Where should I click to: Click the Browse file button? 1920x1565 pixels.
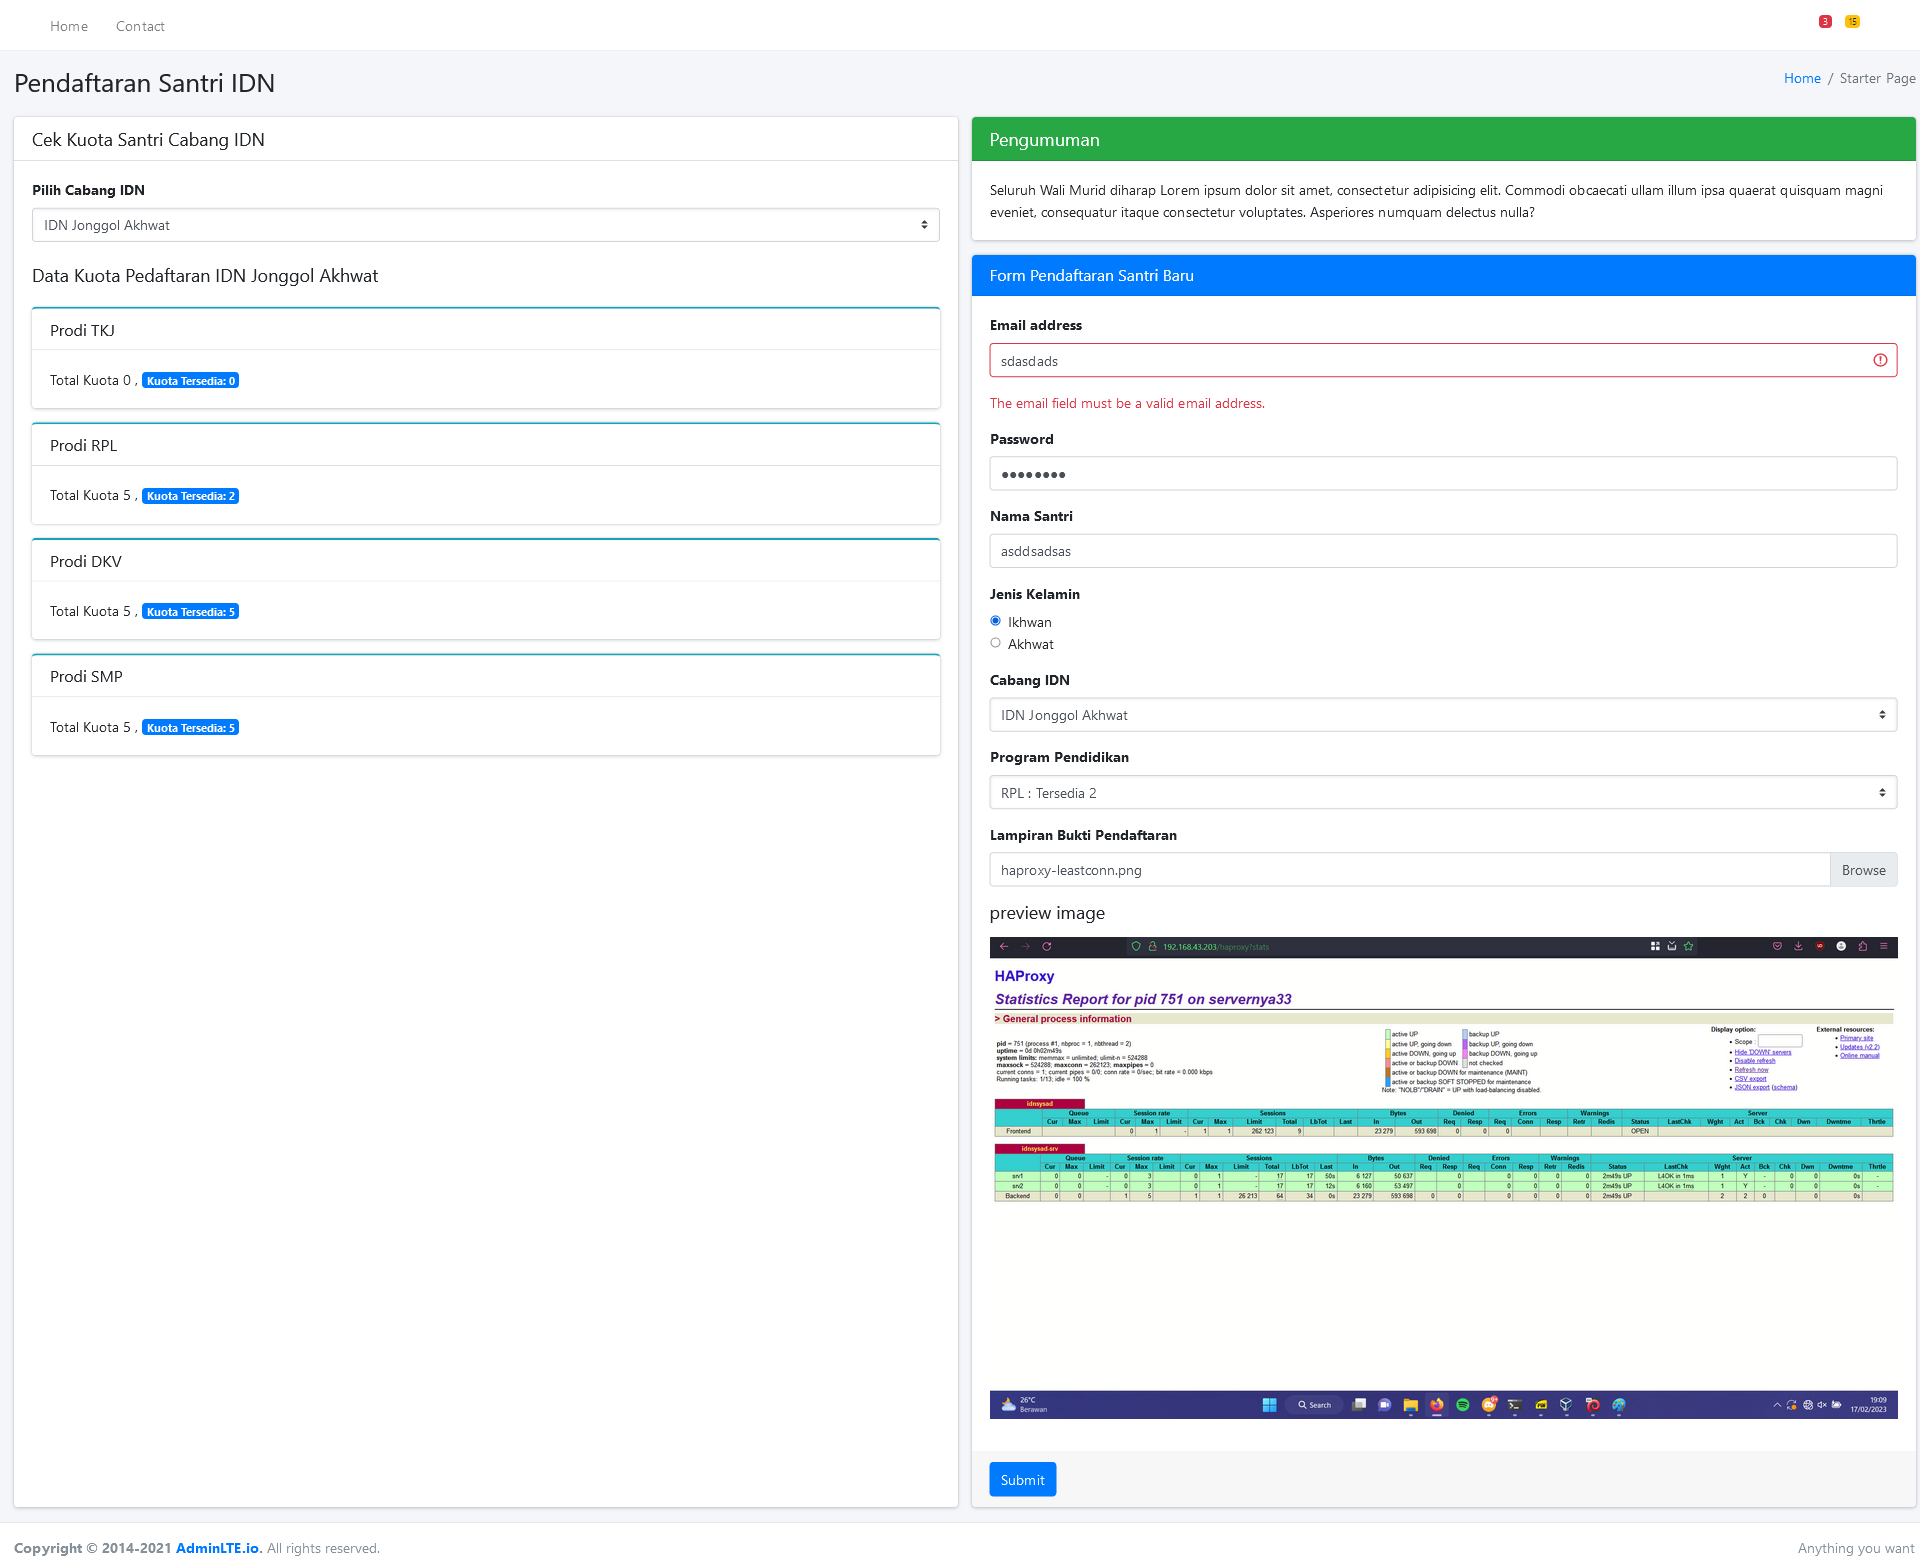point(1863,870)
